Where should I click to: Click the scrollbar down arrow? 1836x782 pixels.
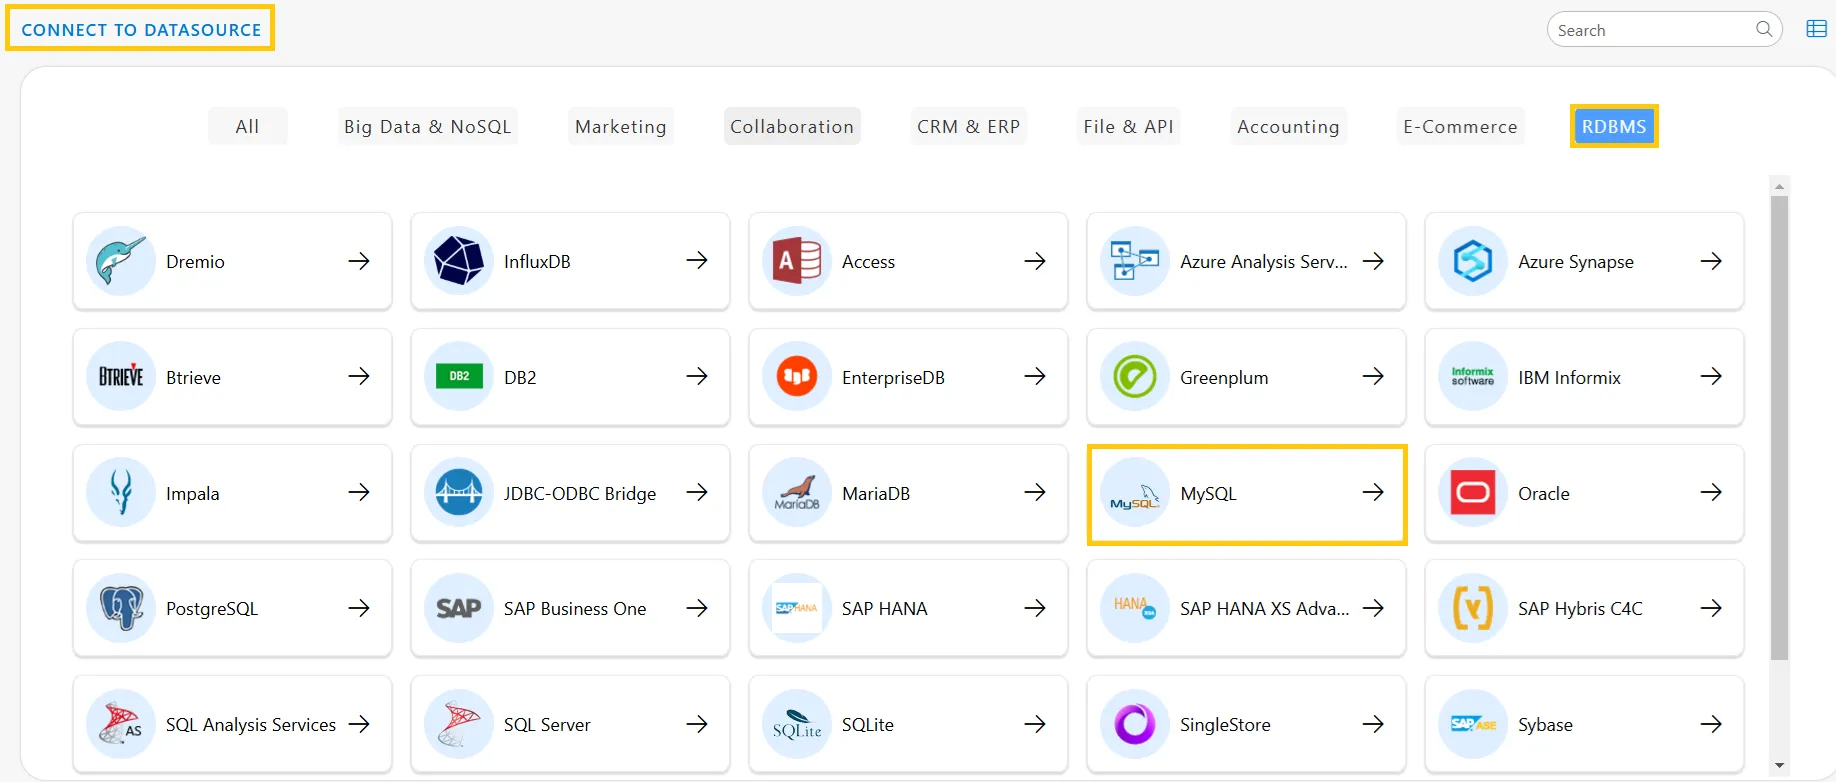click(x=1779, y=766)
